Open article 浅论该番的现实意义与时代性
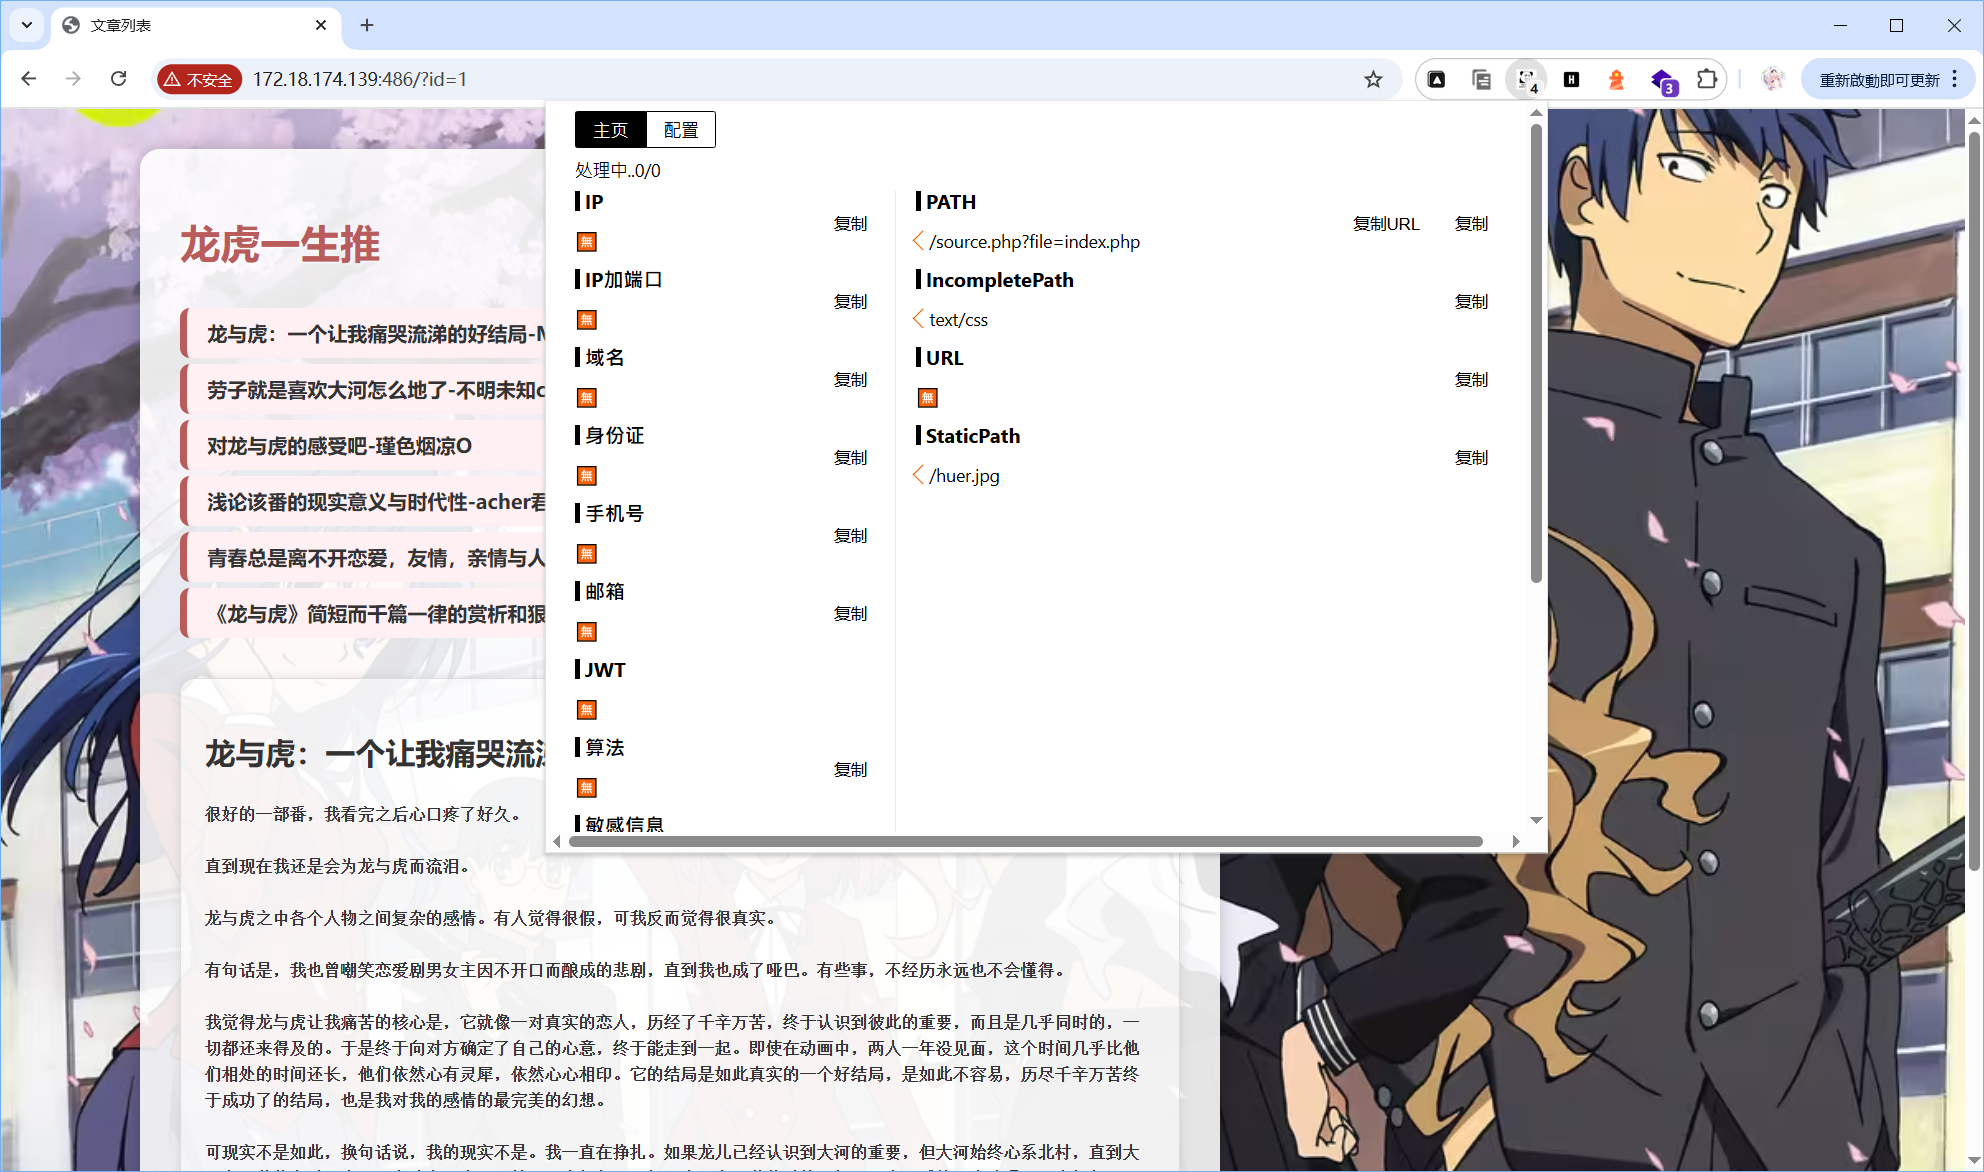The width and height of the screenshot is (1984, 1172). [365, 502]
